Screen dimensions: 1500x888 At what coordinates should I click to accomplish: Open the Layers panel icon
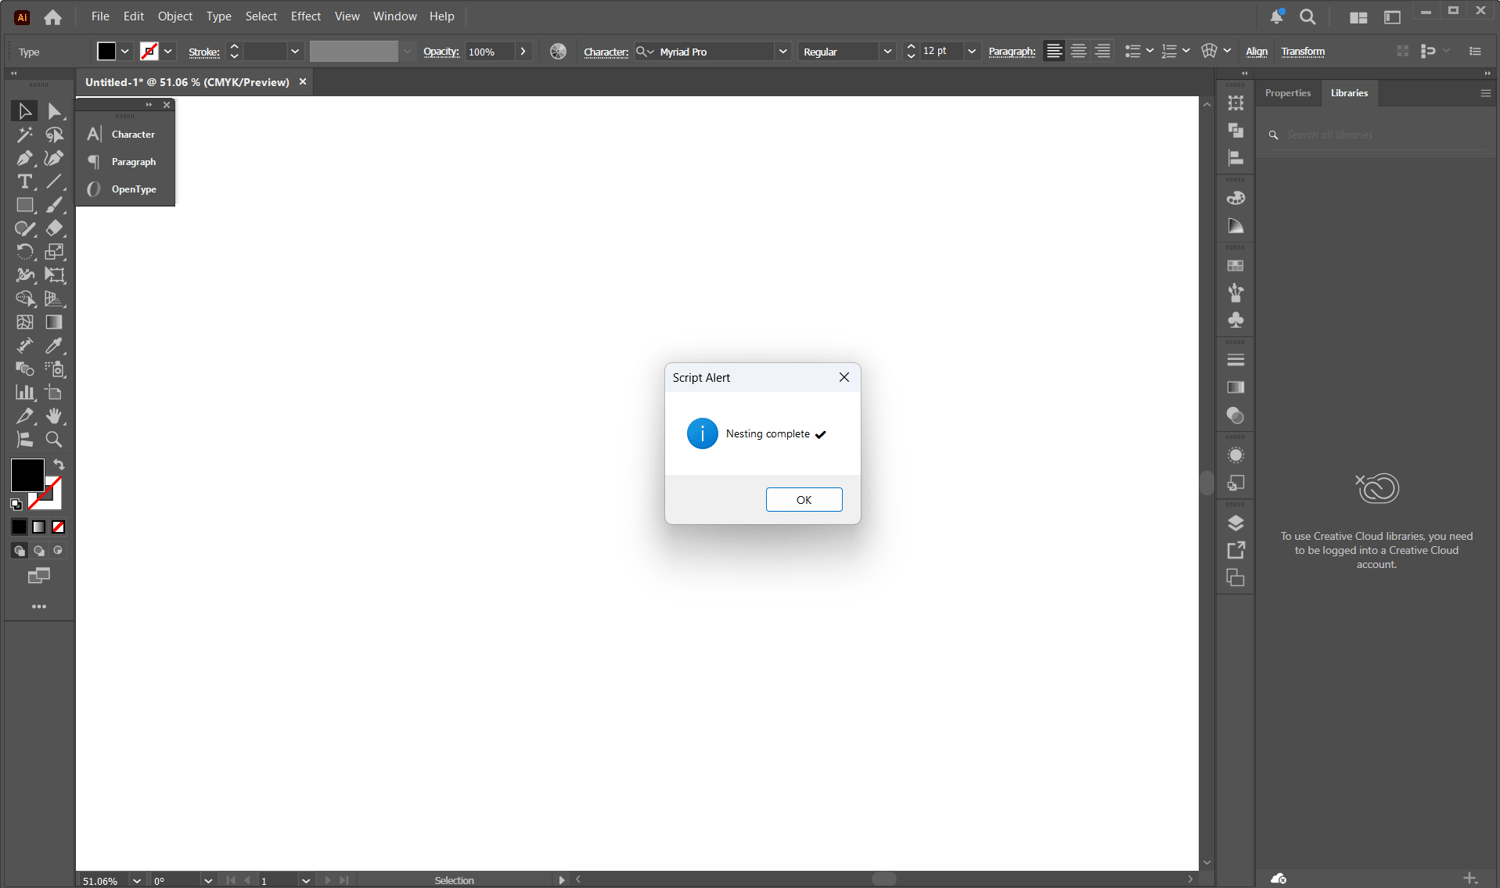(x=1236, y=523)
